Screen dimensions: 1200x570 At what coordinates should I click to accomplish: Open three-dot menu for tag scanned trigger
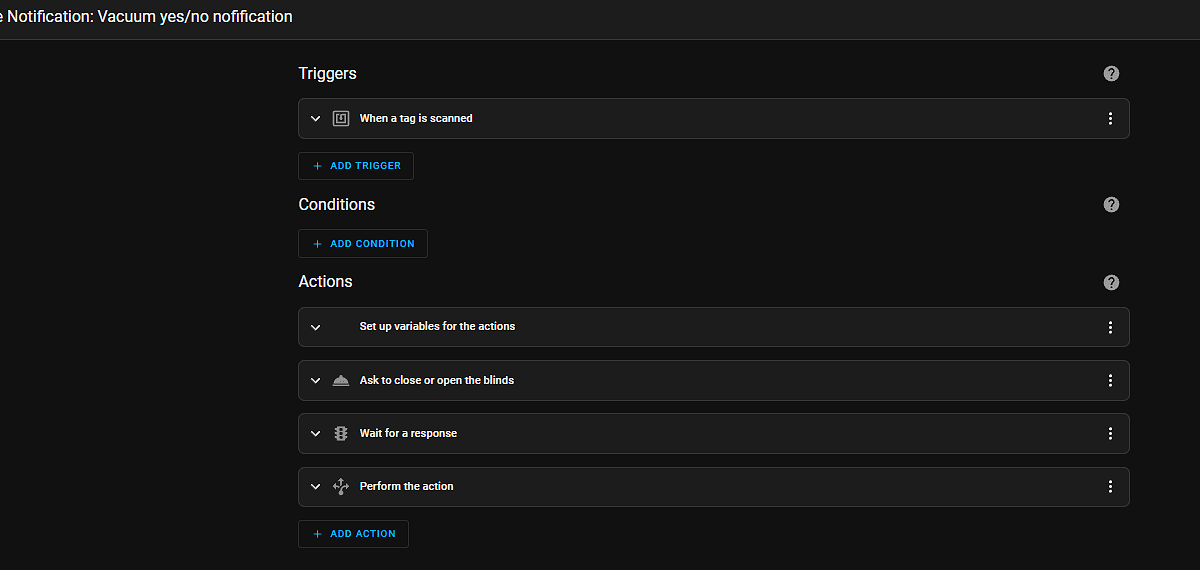(1110, 118)
